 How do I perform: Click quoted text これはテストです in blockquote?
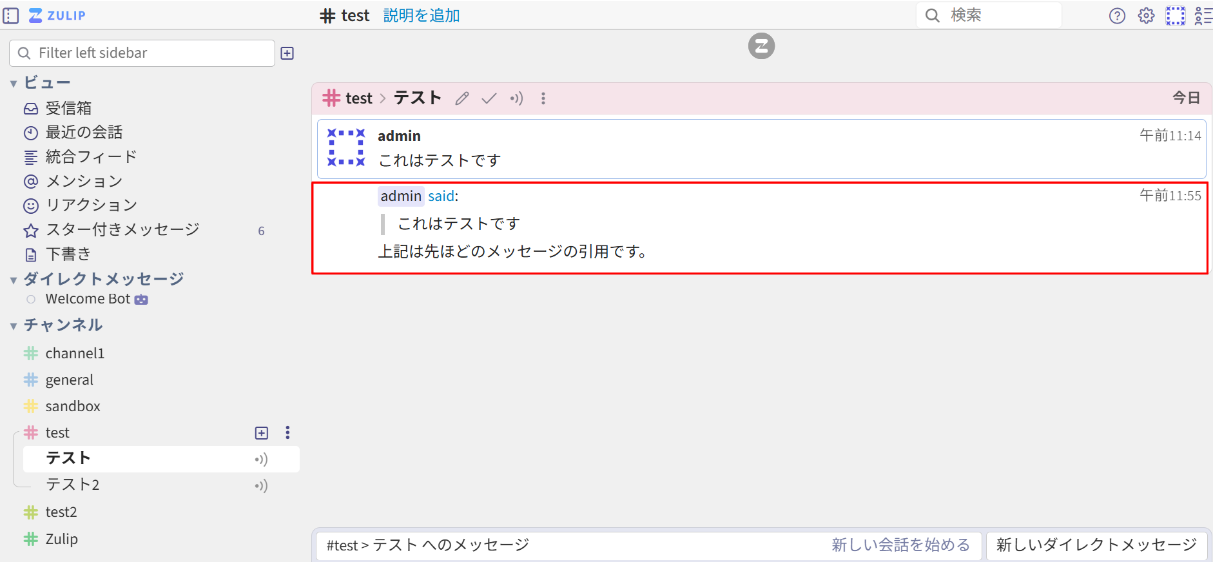point(459,224)
